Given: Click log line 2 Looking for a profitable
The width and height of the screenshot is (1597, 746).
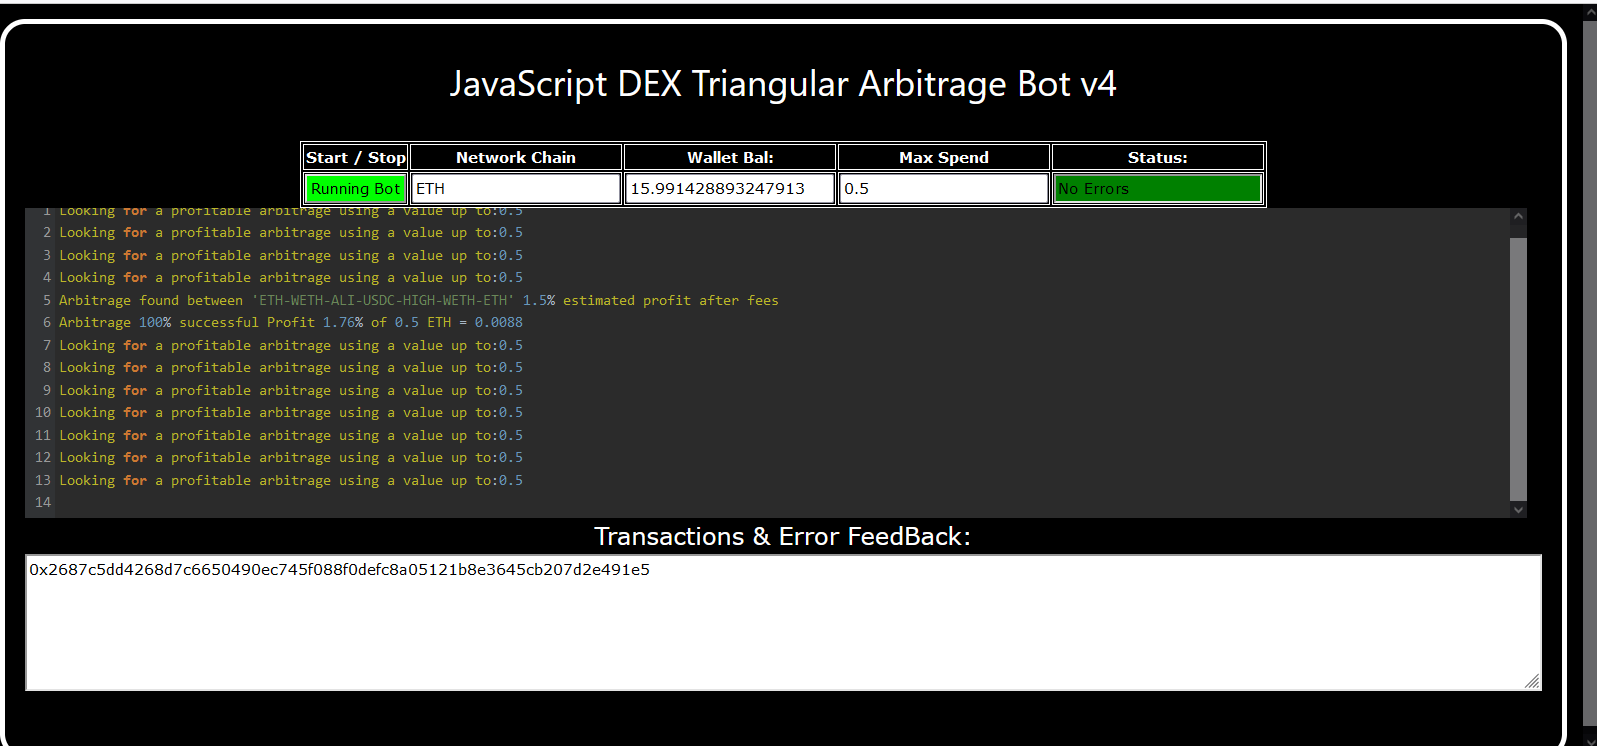Looking at the screenshot, I should point(291,232).
